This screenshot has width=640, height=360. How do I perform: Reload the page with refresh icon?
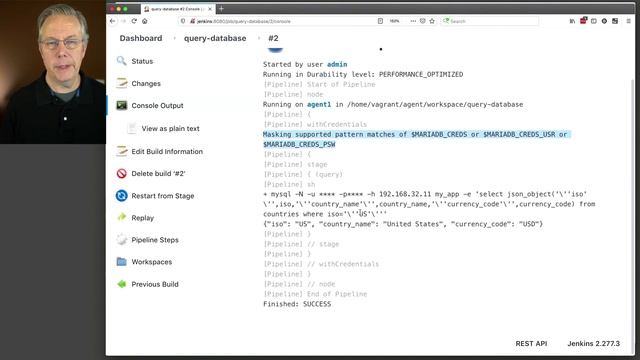pos(134,21)
